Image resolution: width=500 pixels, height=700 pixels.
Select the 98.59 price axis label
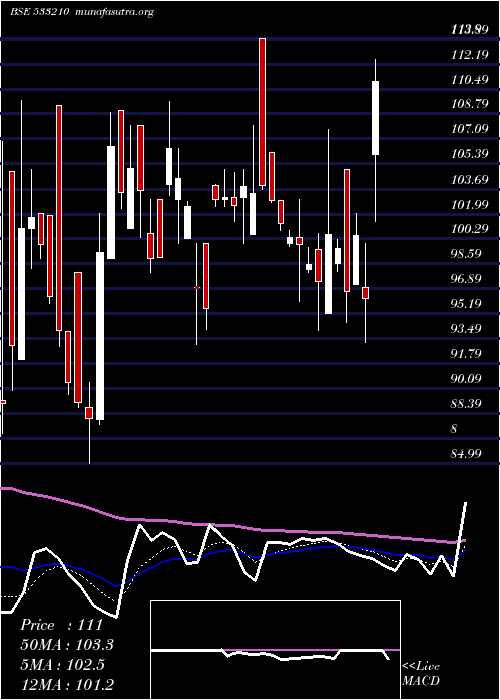(x=466, y=254)
